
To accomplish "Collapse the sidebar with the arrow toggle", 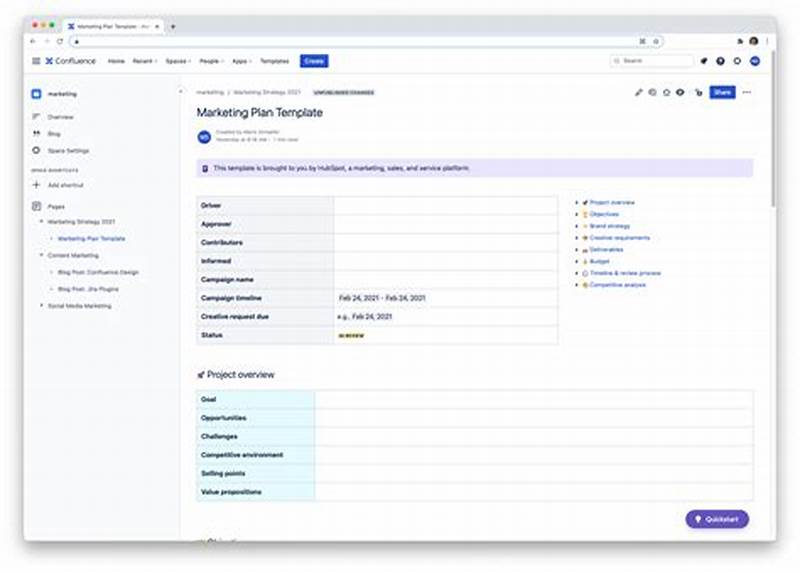I will 180,92.
